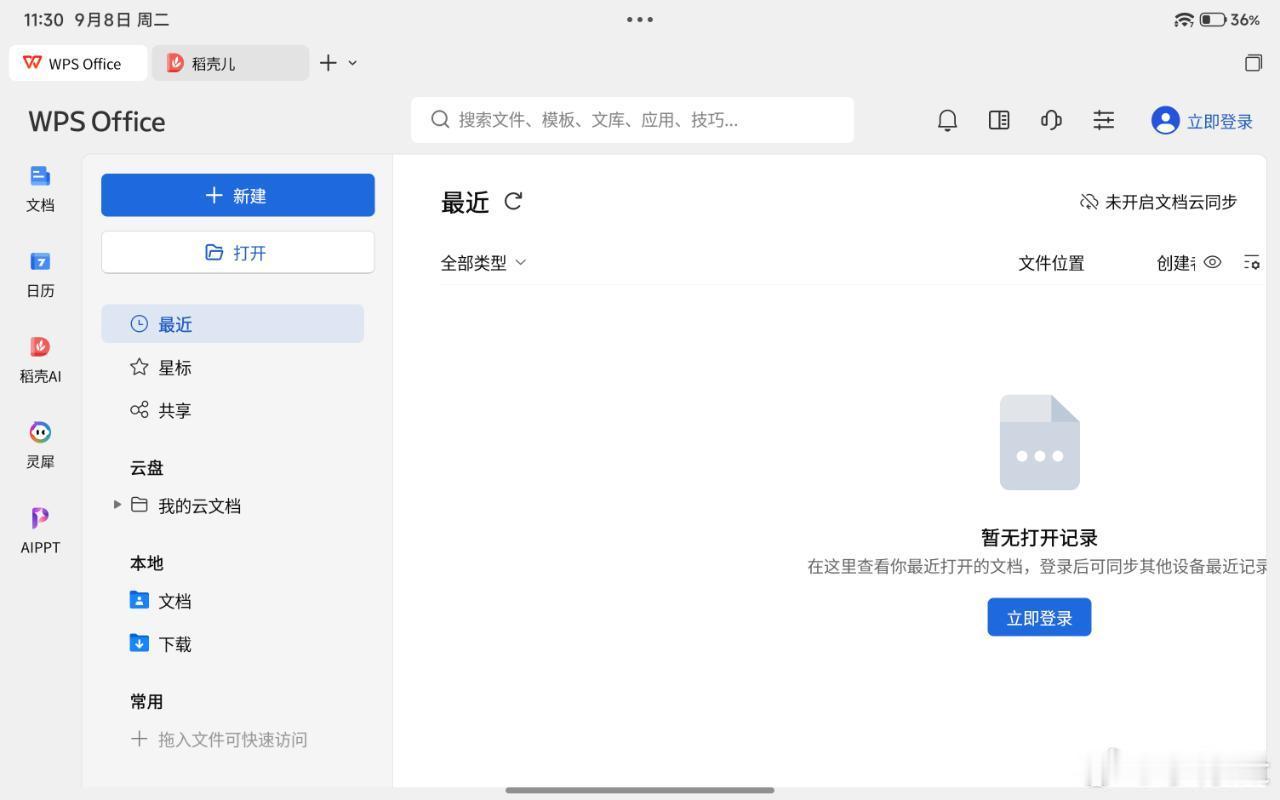Image resolution: width=1280 pixels, height=800 pixels.
Task: Click the 常用 section heading
Action: 146,702
